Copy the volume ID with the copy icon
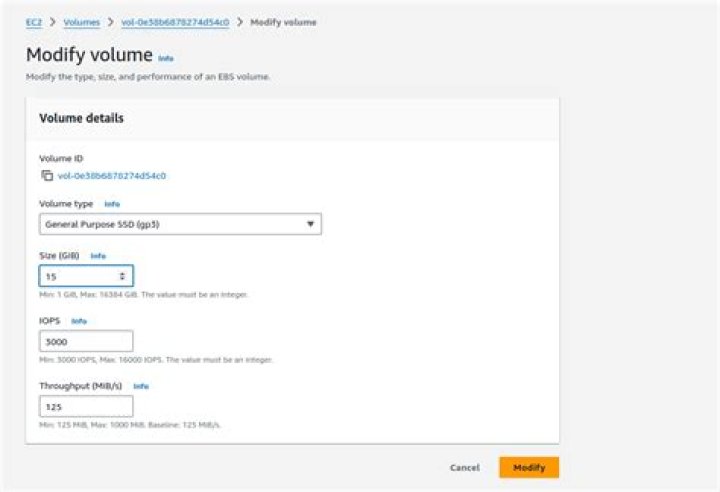Viewport: 720px width, 492px height. pyautogui.click(x=46, y=176)
